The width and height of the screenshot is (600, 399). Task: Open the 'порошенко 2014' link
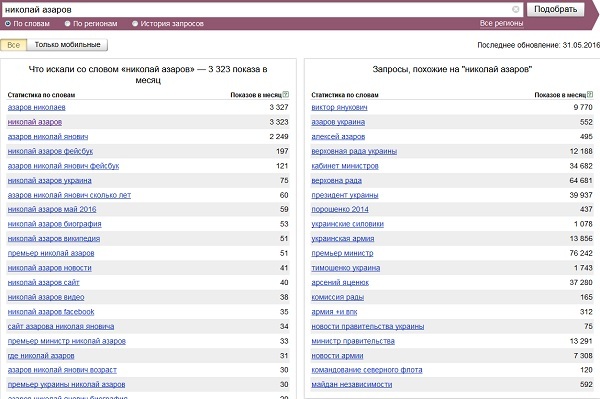pyautogui.click(x=340, y=209)
